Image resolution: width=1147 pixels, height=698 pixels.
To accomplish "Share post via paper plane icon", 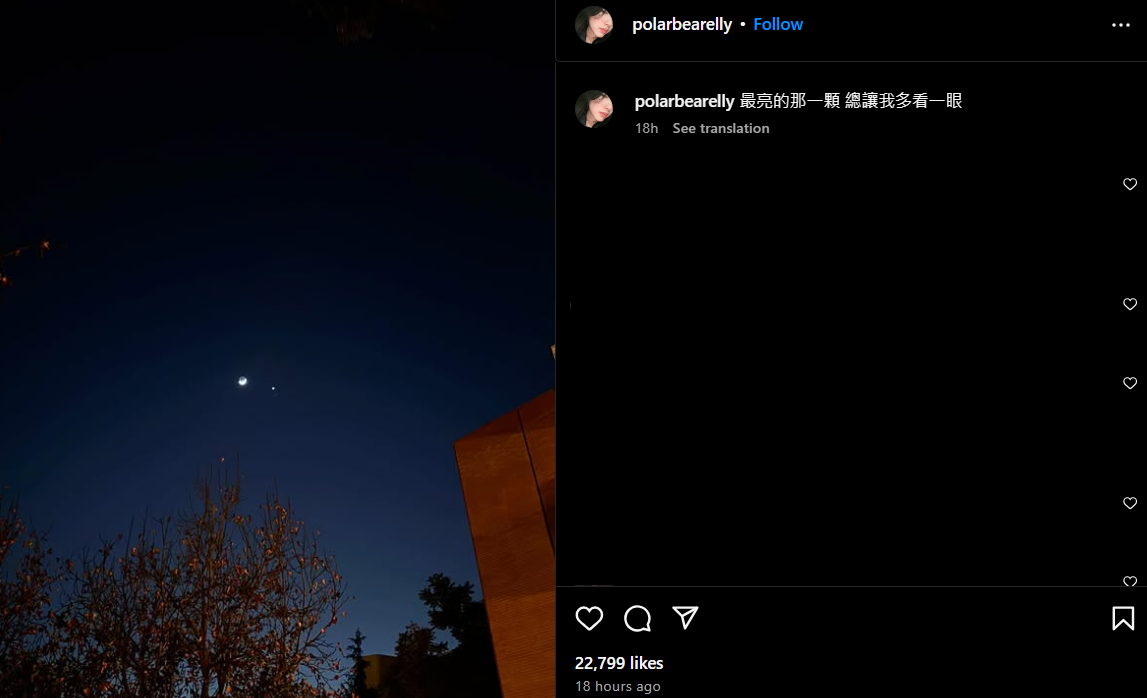I will click(x=685, y=618).
